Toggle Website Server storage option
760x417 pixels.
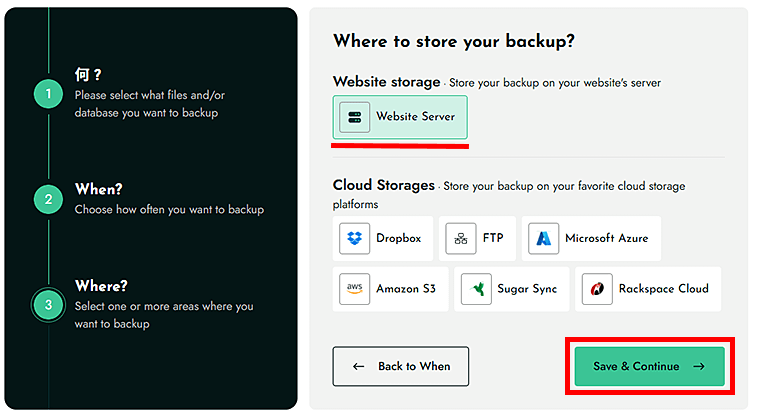click(x=400, y=117)
